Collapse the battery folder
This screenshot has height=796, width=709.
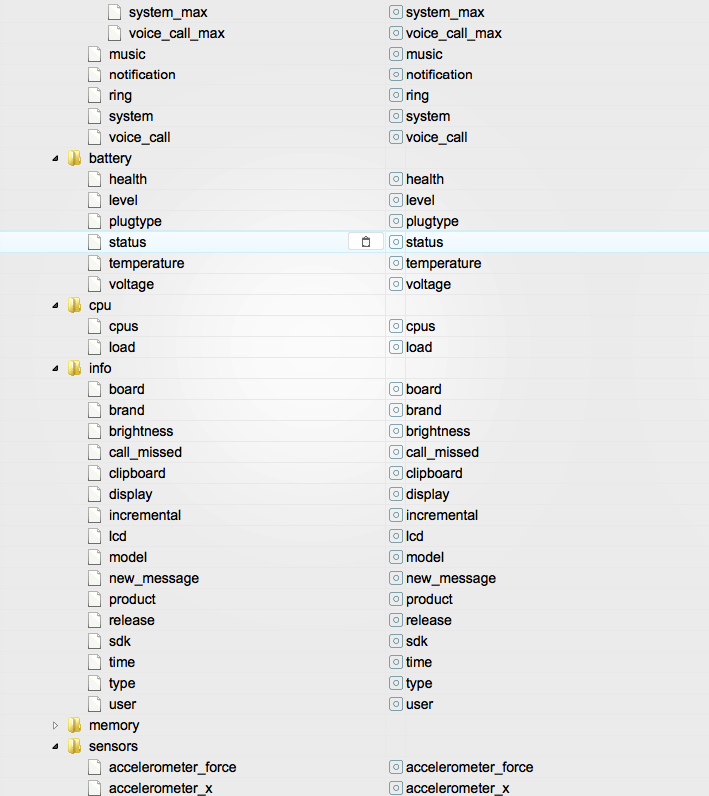tap(55, 158)
